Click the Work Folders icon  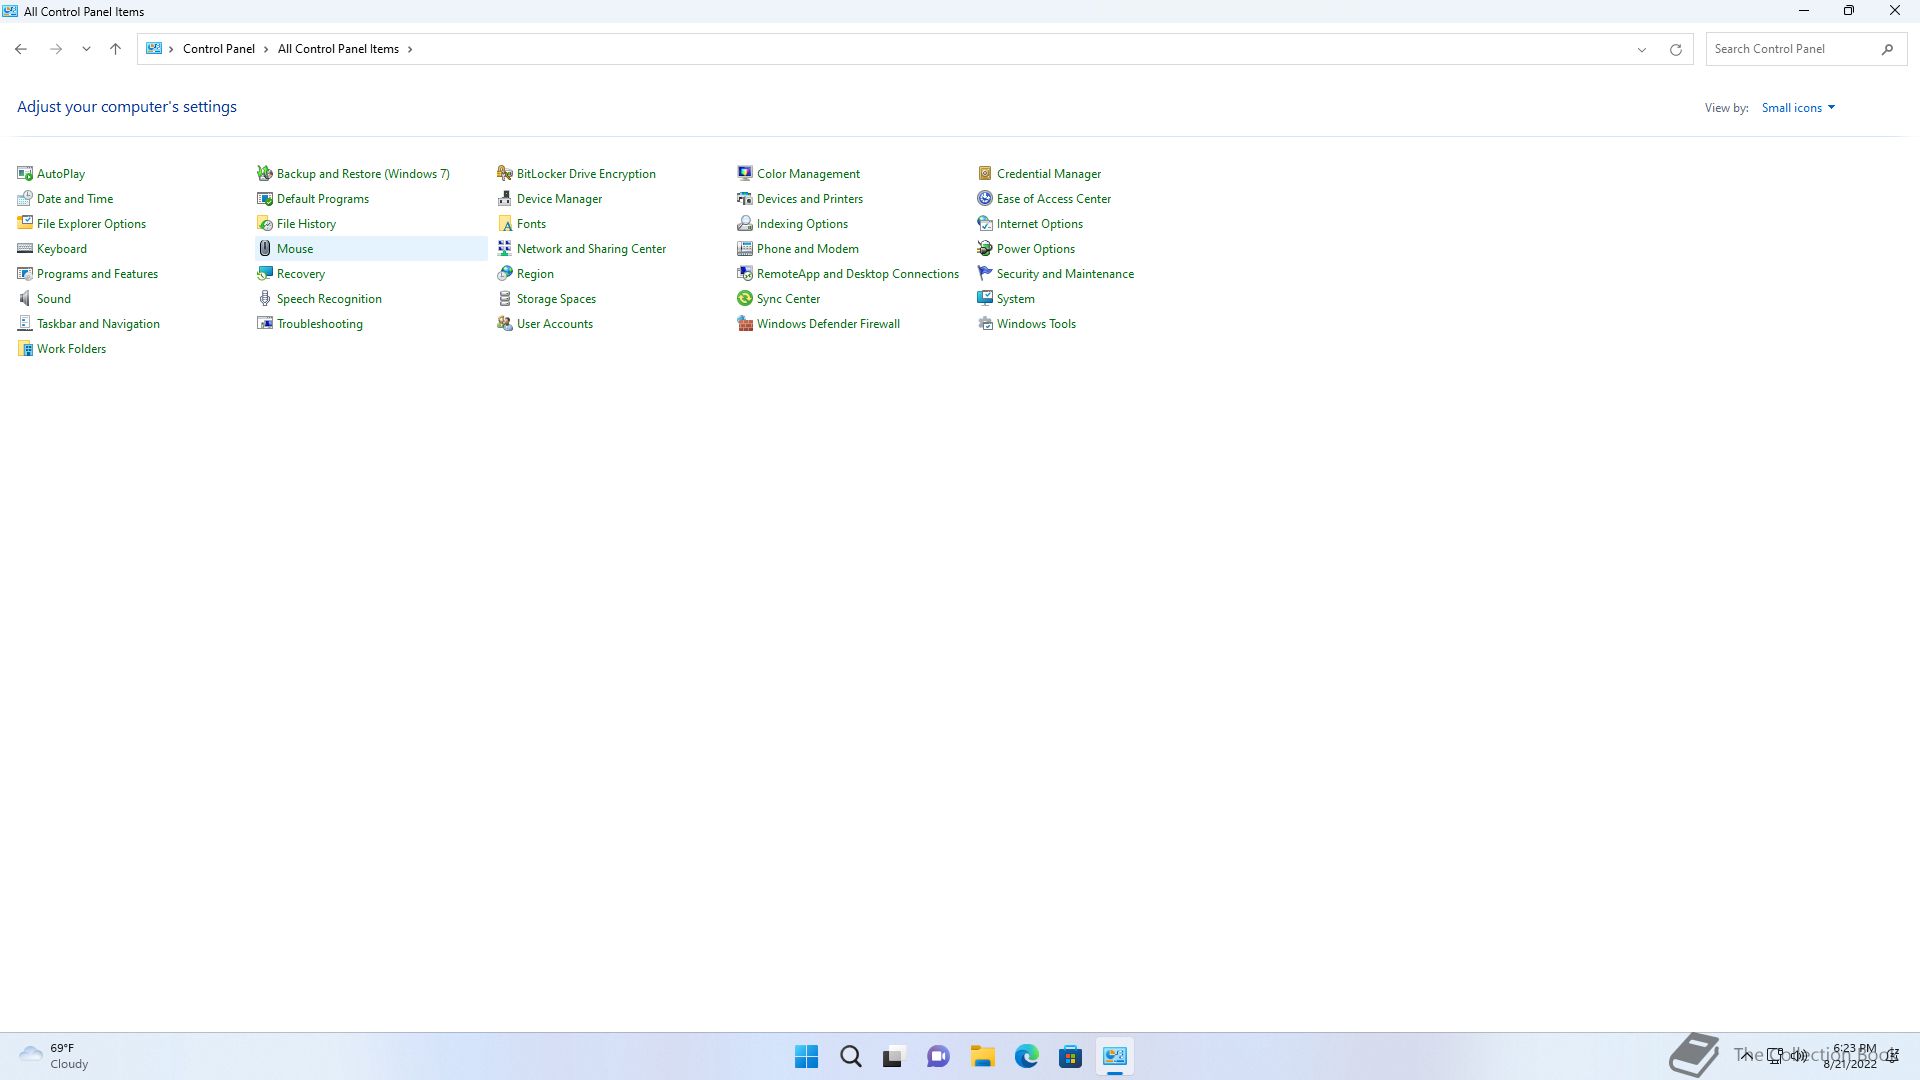coord(25,349)
